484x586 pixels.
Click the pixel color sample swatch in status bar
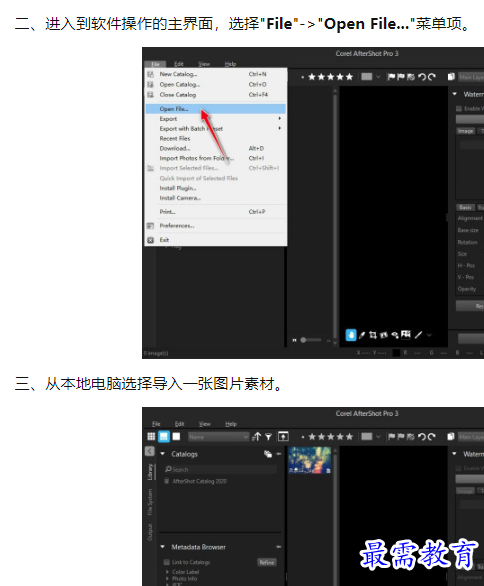point(396,352)
